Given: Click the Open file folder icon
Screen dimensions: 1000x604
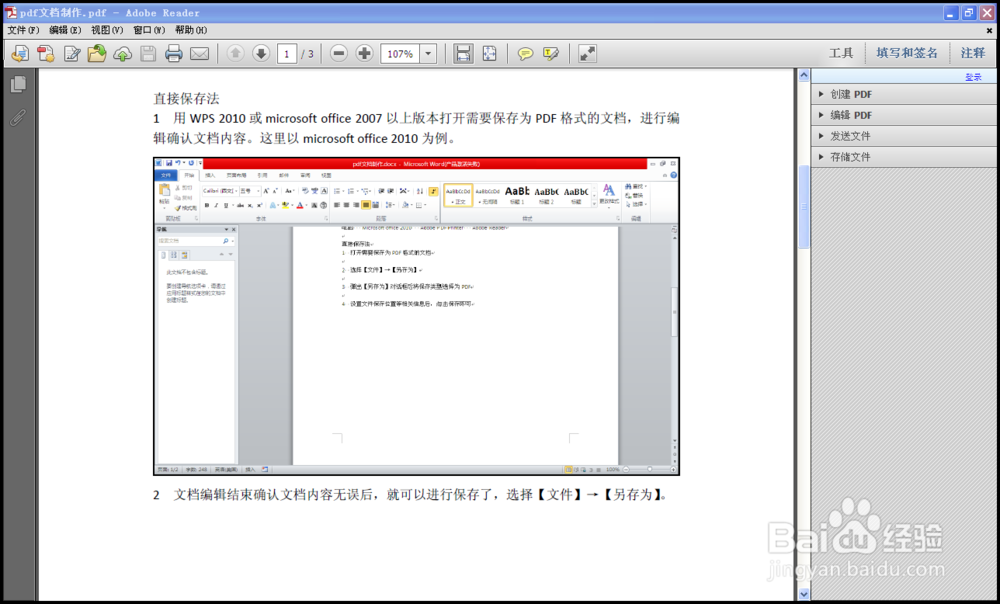Looking at the screenshot, I should 97,54.
